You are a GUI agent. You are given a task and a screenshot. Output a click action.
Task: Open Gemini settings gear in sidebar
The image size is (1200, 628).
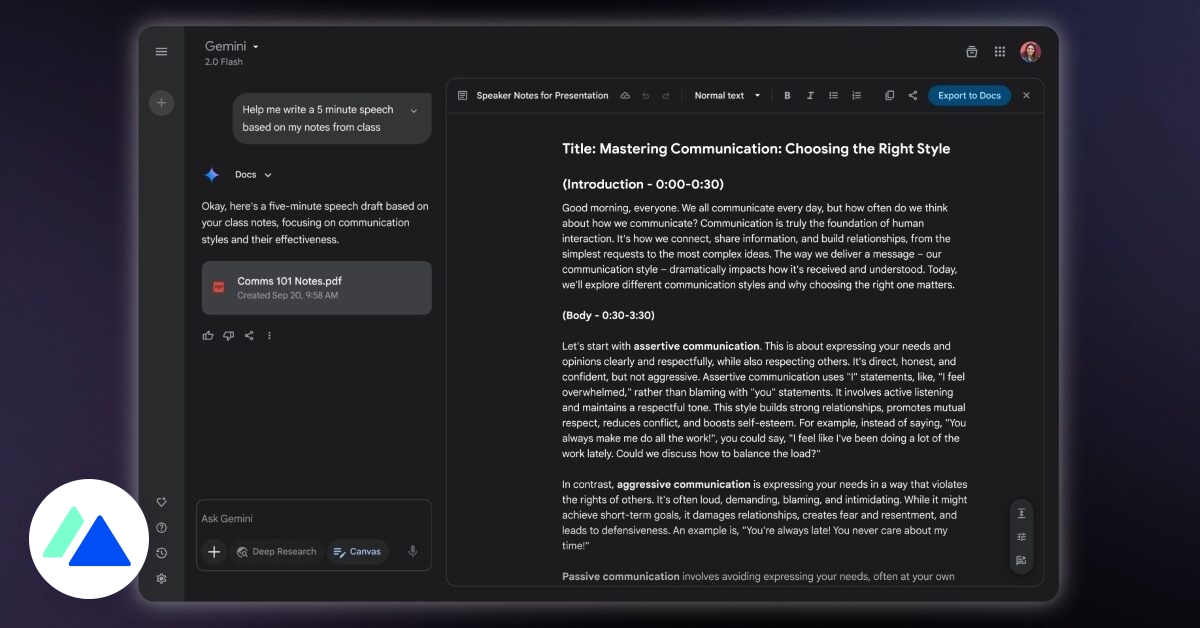click(x=161, y=578)
